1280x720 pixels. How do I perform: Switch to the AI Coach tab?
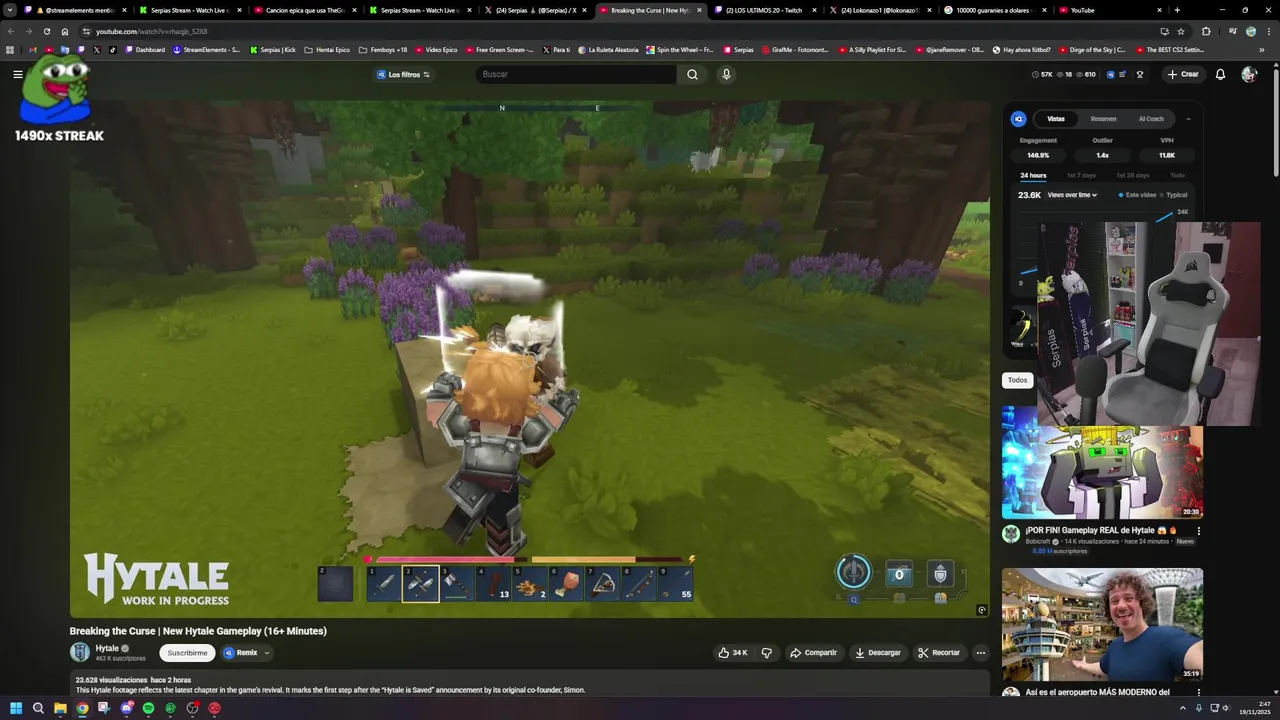pyautogui.click(x=1151, y=119)
